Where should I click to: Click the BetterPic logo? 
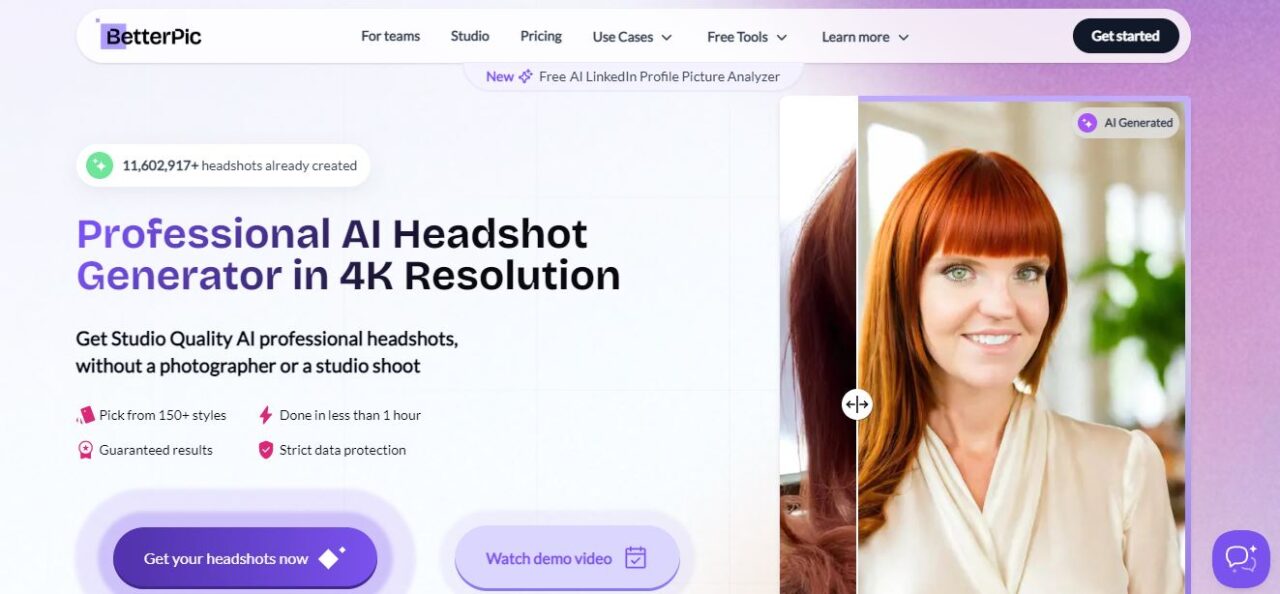(151, 36)
